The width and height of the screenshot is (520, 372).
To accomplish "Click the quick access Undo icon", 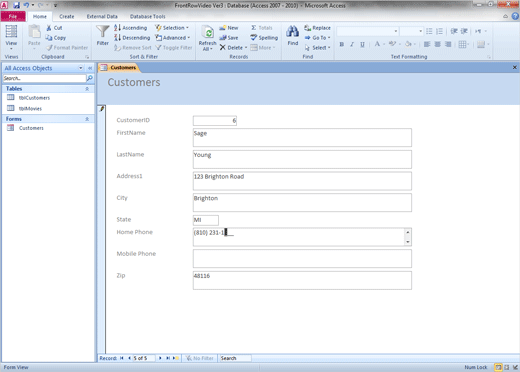I will [26, 5].
